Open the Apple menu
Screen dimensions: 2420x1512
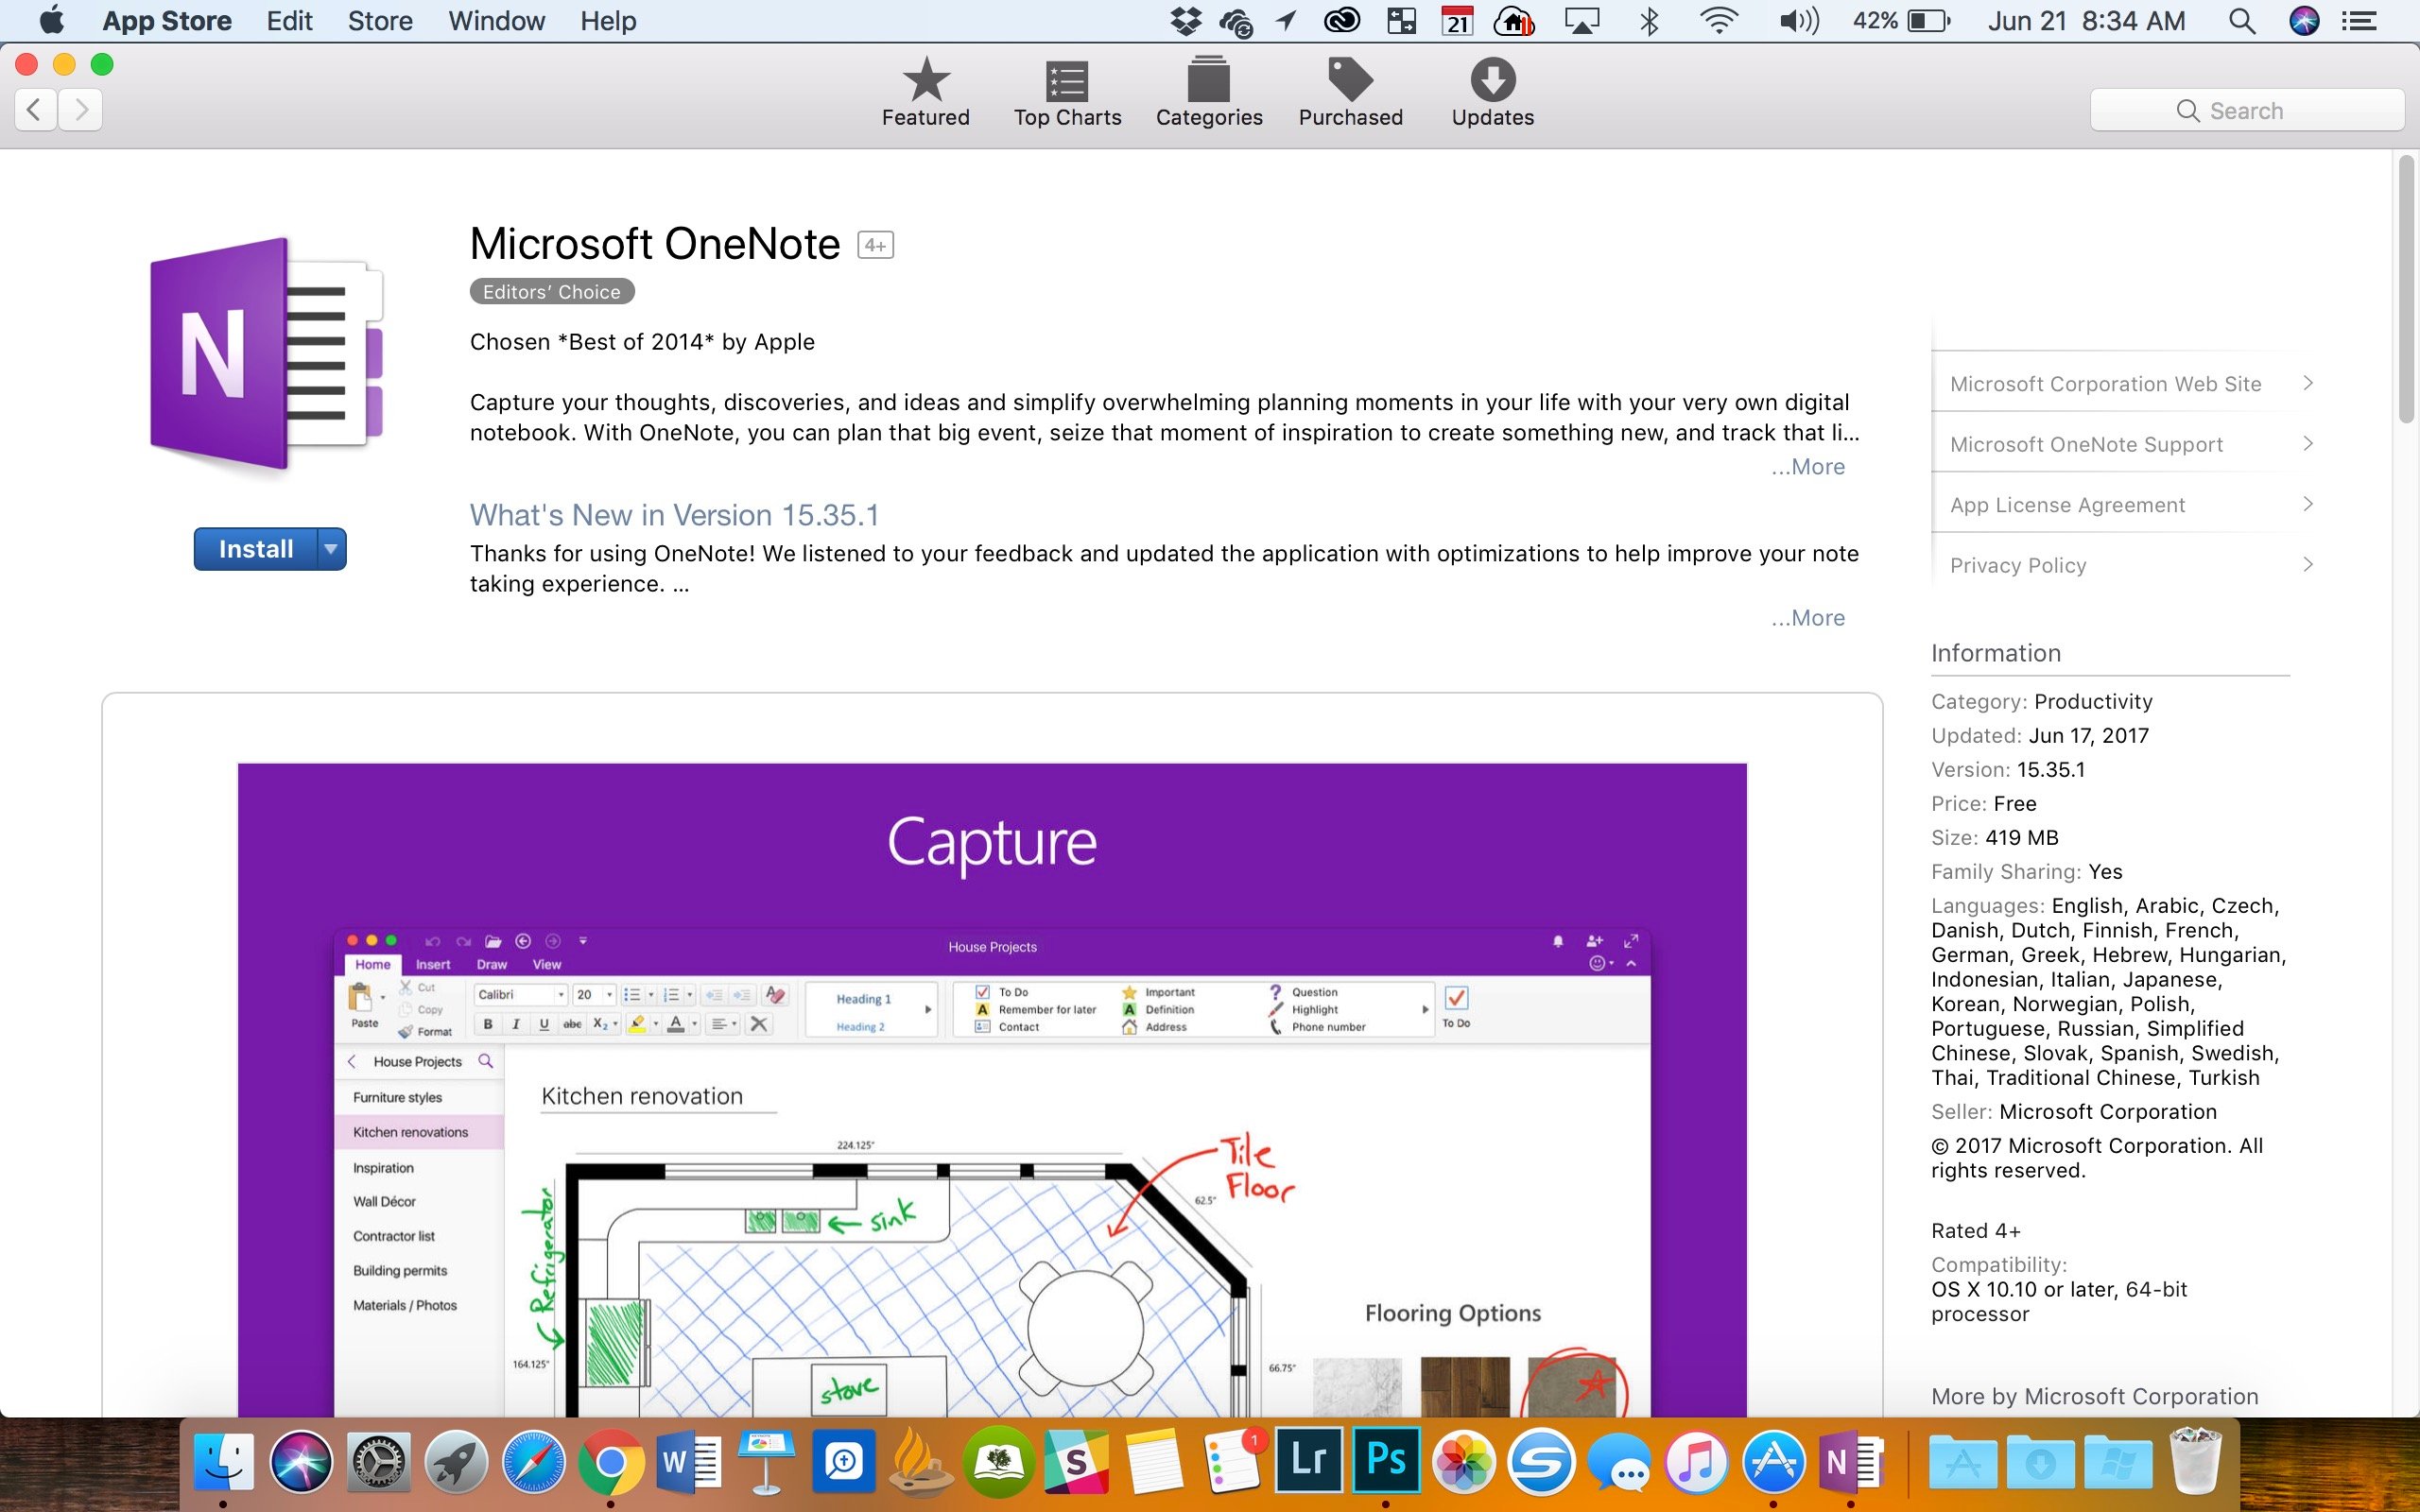point(51,20)
